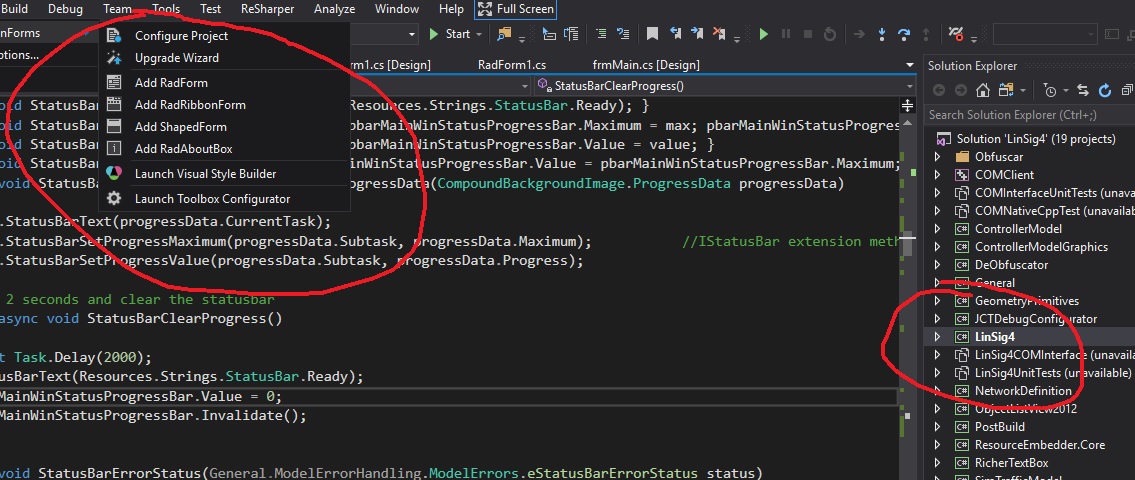The height and width of the screenshot is (480, 1135).
Task: Click the Find in Files toolbar icon
Action: coord(505,34)
